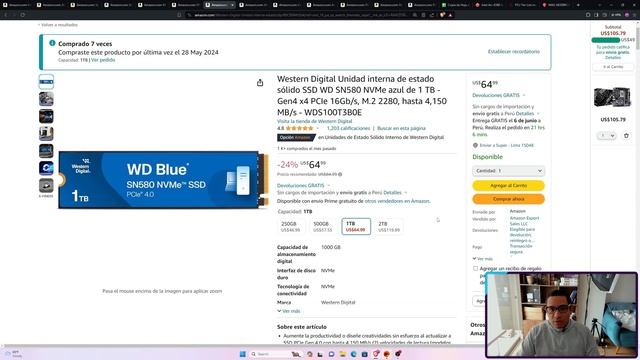The height and width of the screenshot is (360, 640).
Task: Click the '1000 GB' capacity value
Action: [x=331, y=247]
